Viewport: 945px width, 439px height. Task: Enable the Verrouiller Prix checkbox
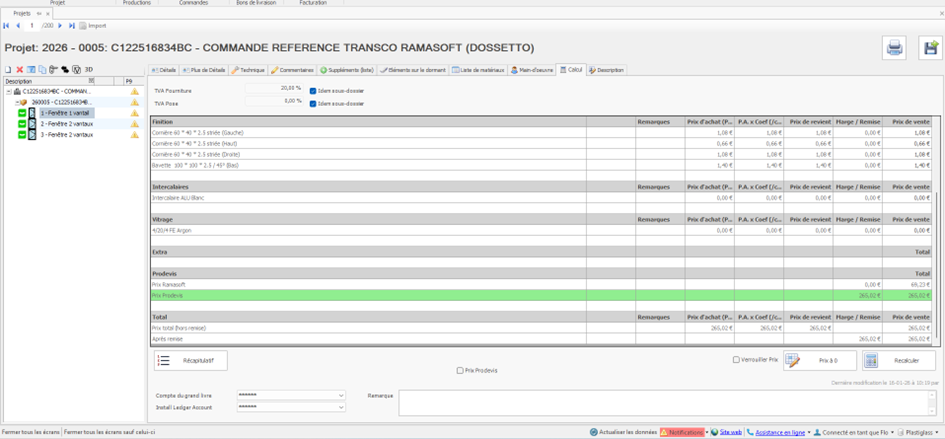pos(736,360)
